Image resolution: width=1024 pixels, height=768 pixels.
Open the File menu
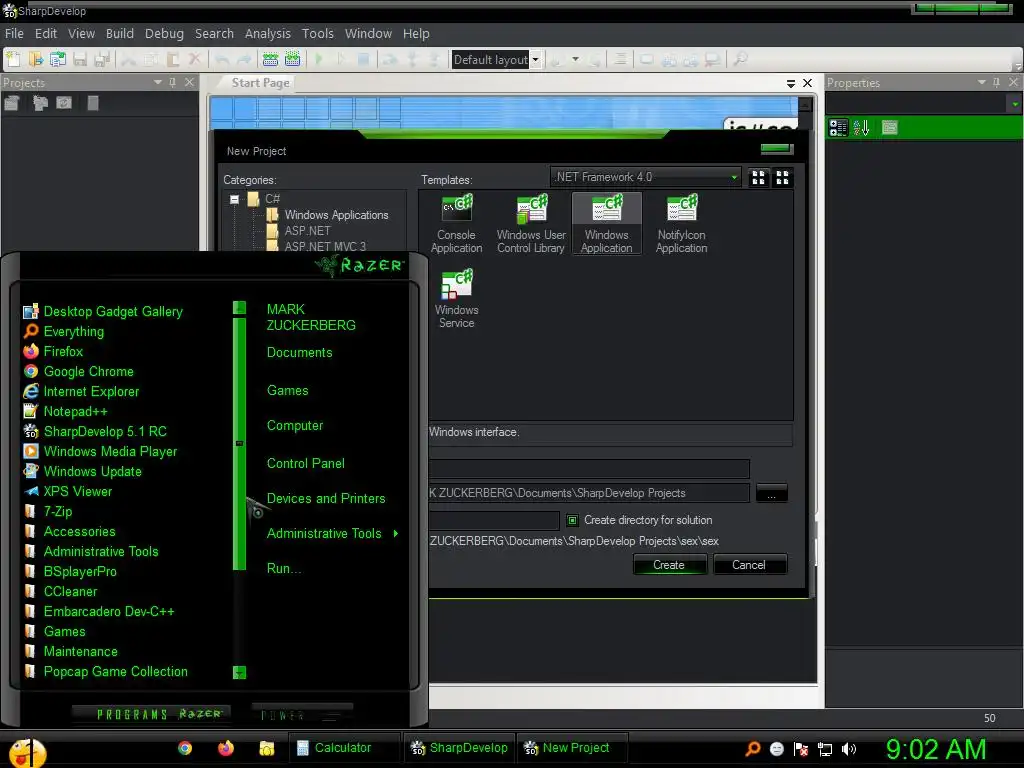point(14,33)
